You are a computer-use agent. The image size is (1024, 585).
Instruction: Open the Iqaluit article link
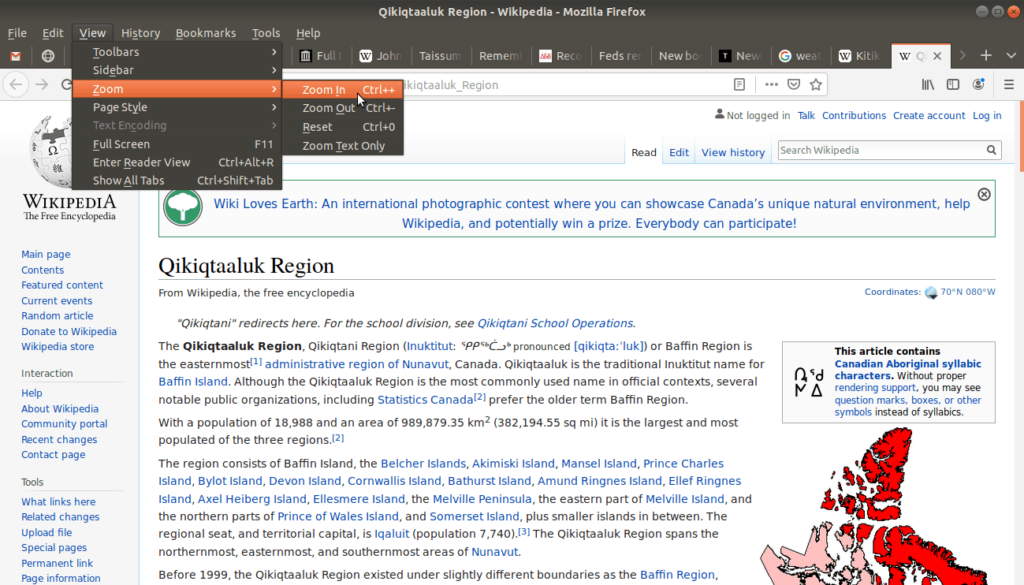pyautogui.click(x=392, y=534)
